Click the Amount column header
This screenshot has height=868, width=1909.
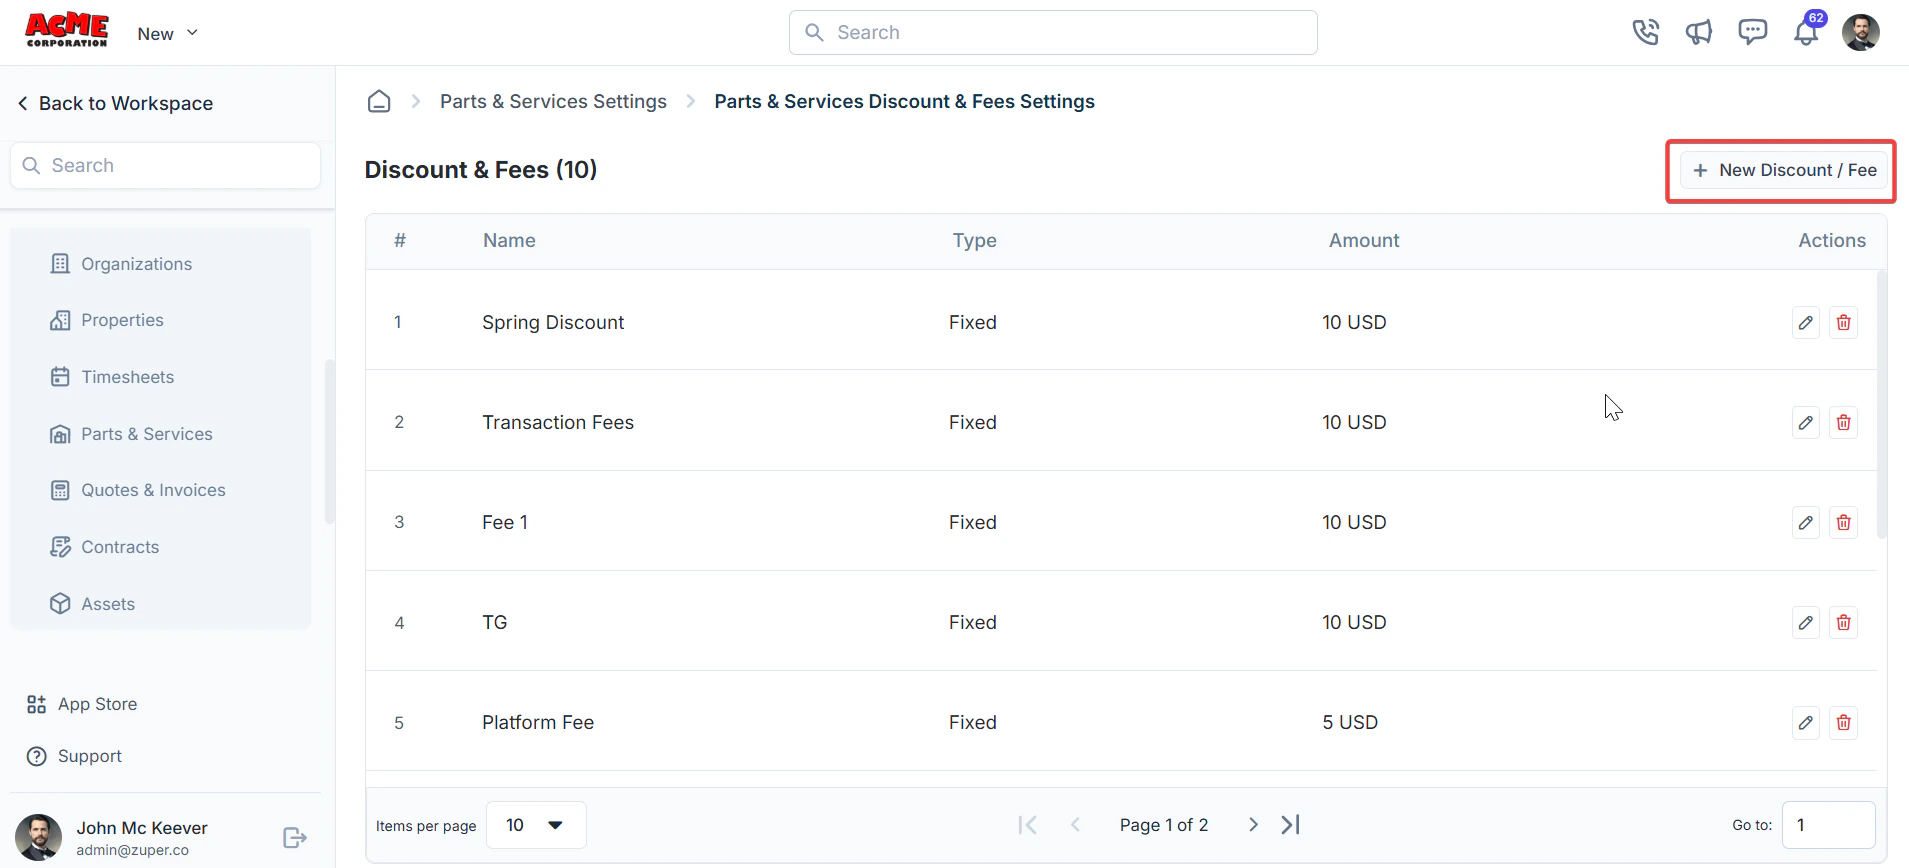coord(1364,240)
